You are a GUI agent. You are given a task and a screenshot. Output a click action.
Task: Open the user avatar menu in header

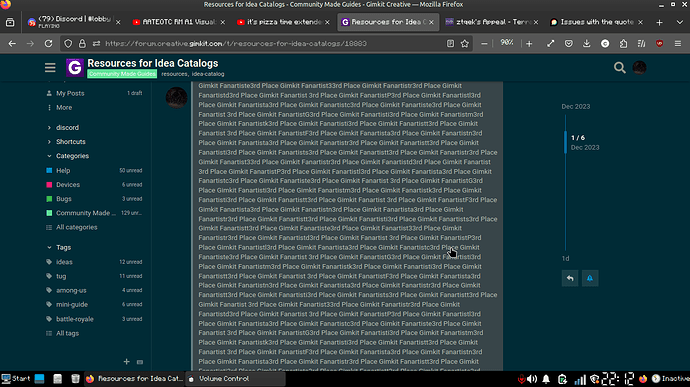coord(639,67)
